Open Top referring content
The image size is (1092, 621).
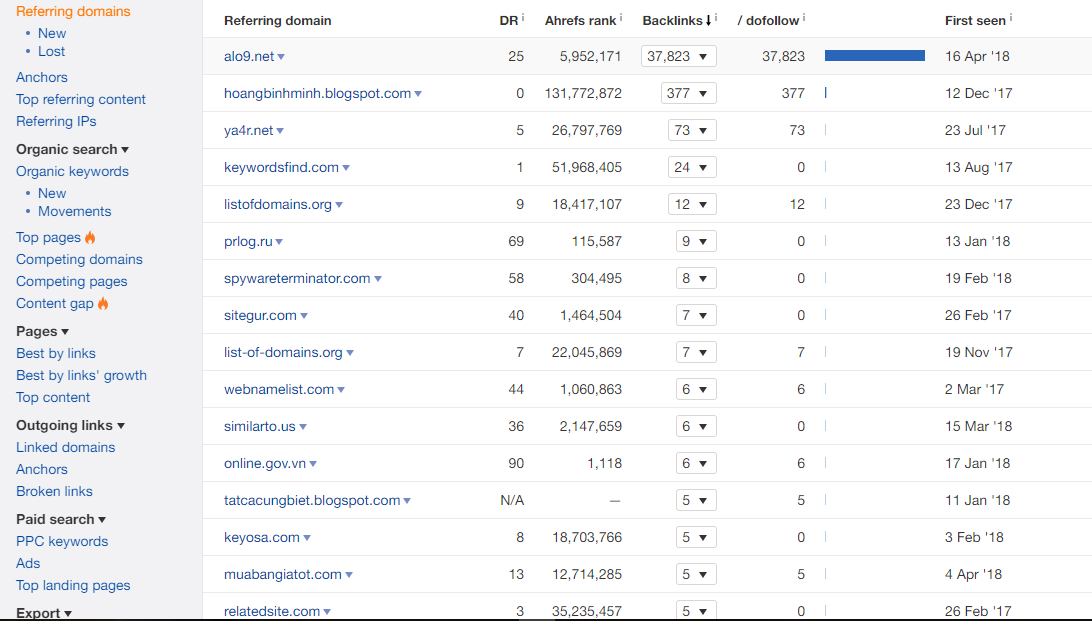81,99
